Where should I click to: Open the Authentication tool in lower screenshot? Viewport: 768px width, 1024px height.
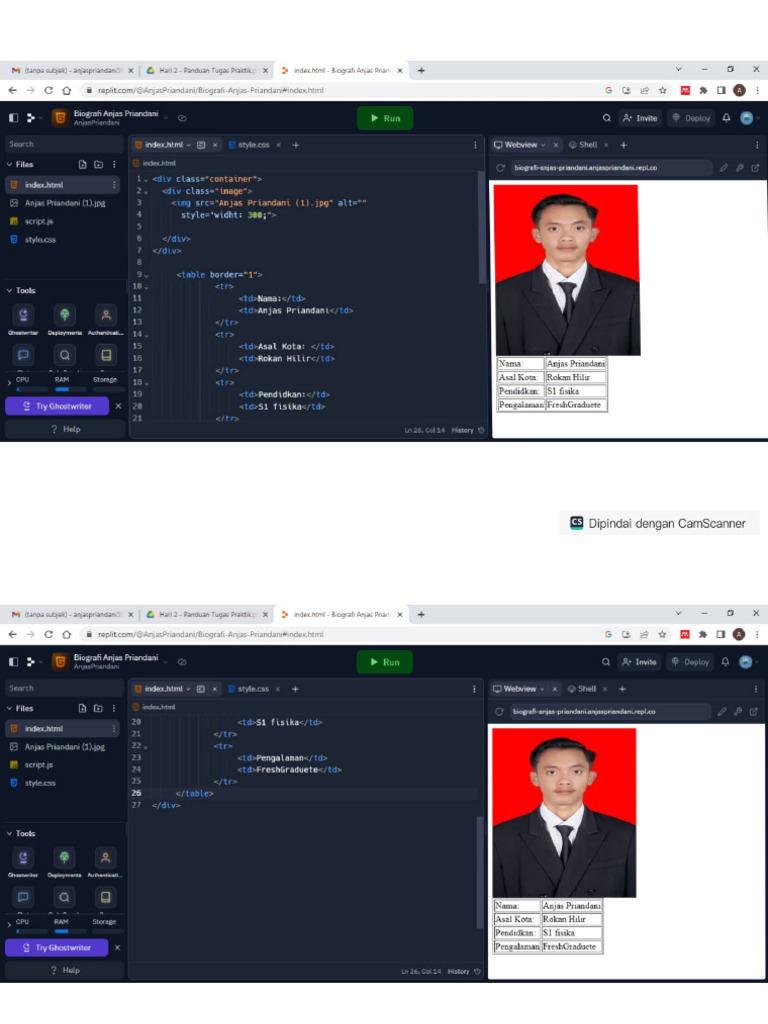click(x=105, y=857)
